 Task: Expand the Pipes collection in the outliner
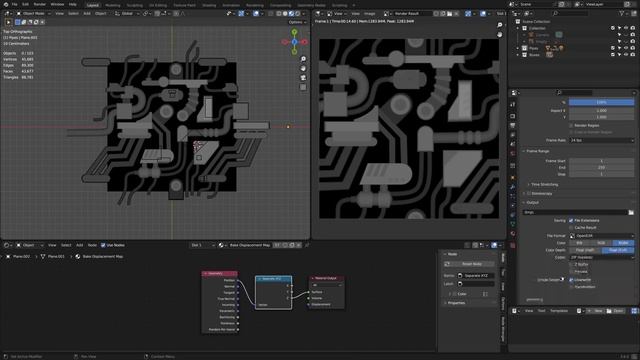point(518,48)
